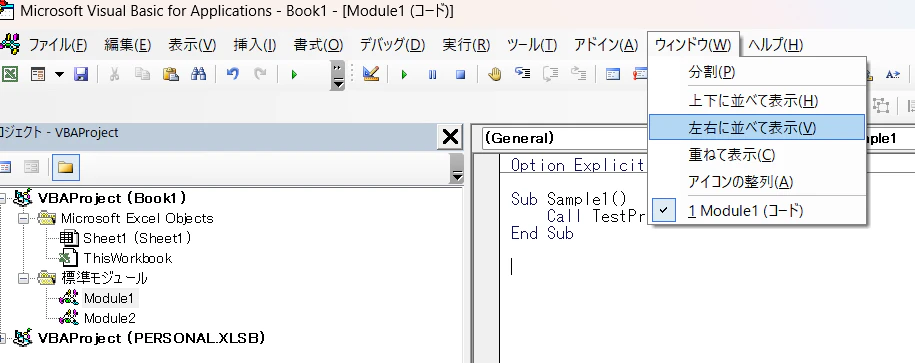Click the Sub Sample1() code line
This screenshot has width=915, height=363.
pyautogui.click(x=569, y=199)
